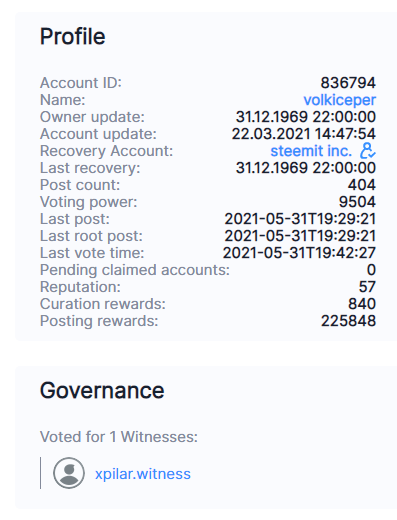The width and height of the screenshot is (397, 520).
Task: Select the Posting rewards value 225848
Action: (348, 321)
